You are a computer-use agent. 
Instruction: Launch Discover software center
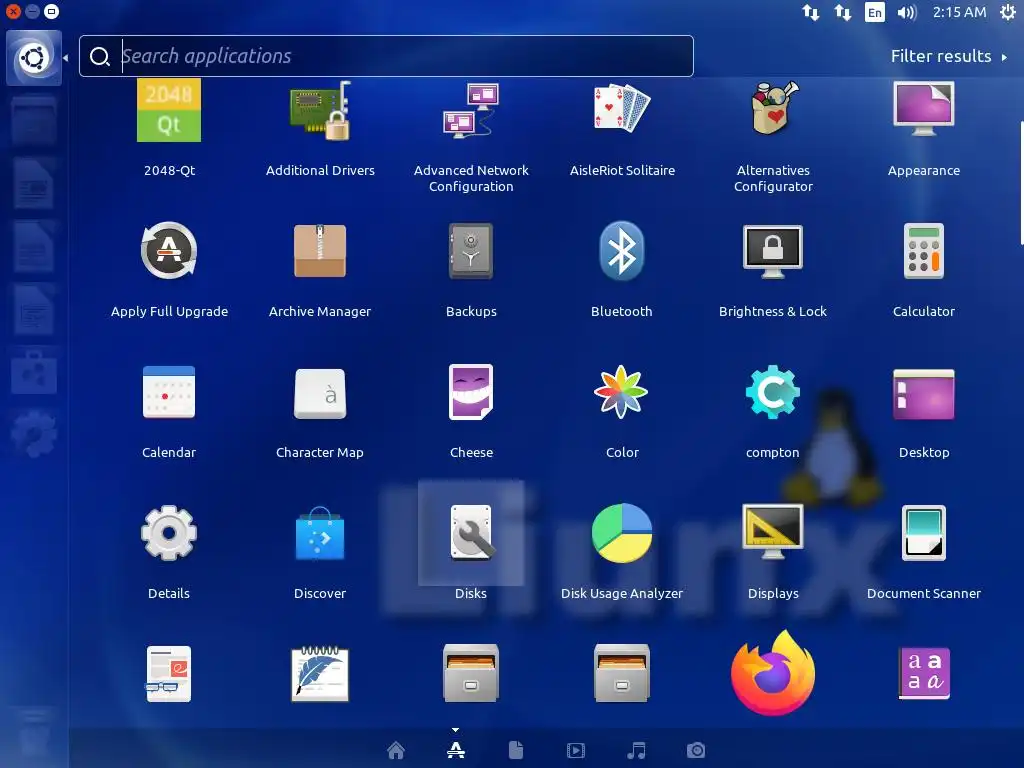pos(320,533)
